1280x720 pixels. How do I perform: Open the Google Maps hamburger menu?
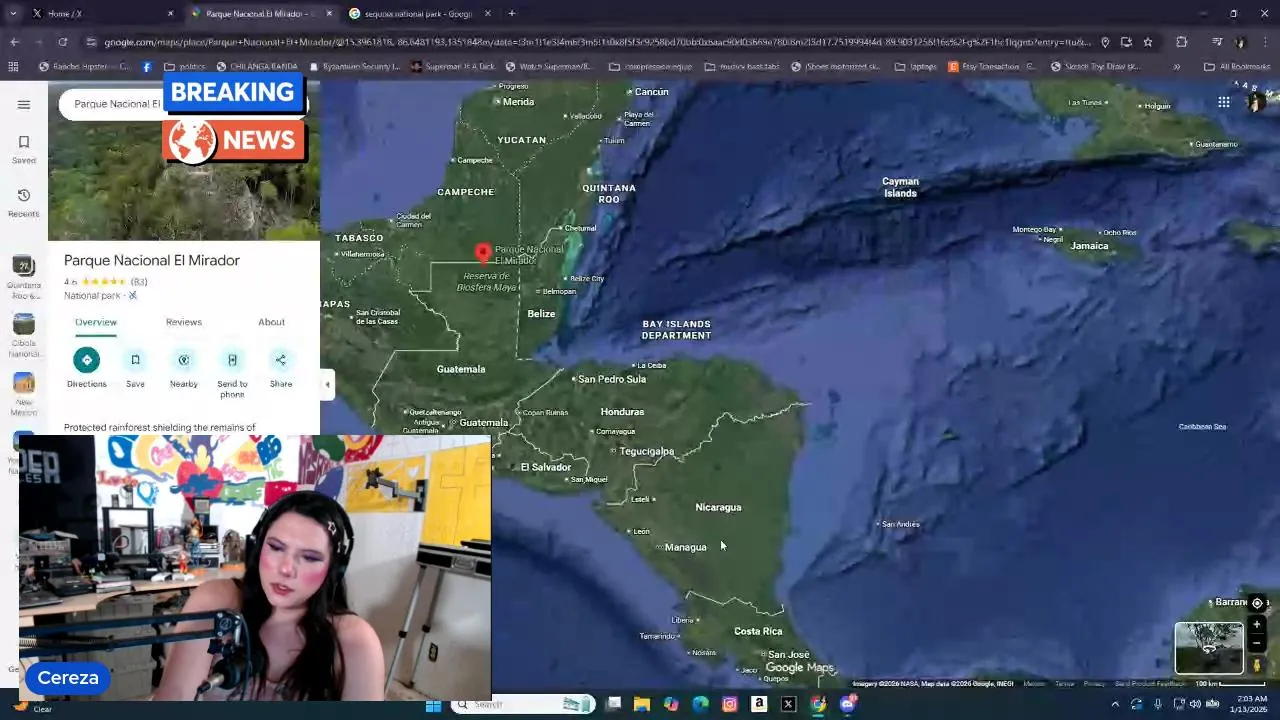coord(24,104)
